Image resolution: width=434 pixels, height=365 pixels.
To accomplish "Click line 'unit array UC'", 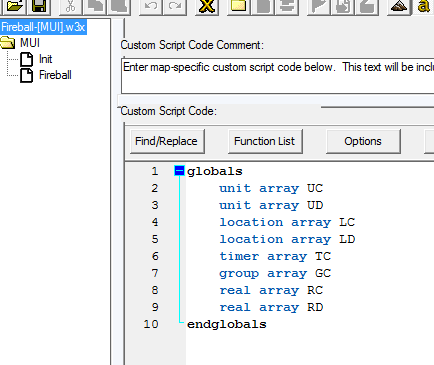I will tap(271, 188).
